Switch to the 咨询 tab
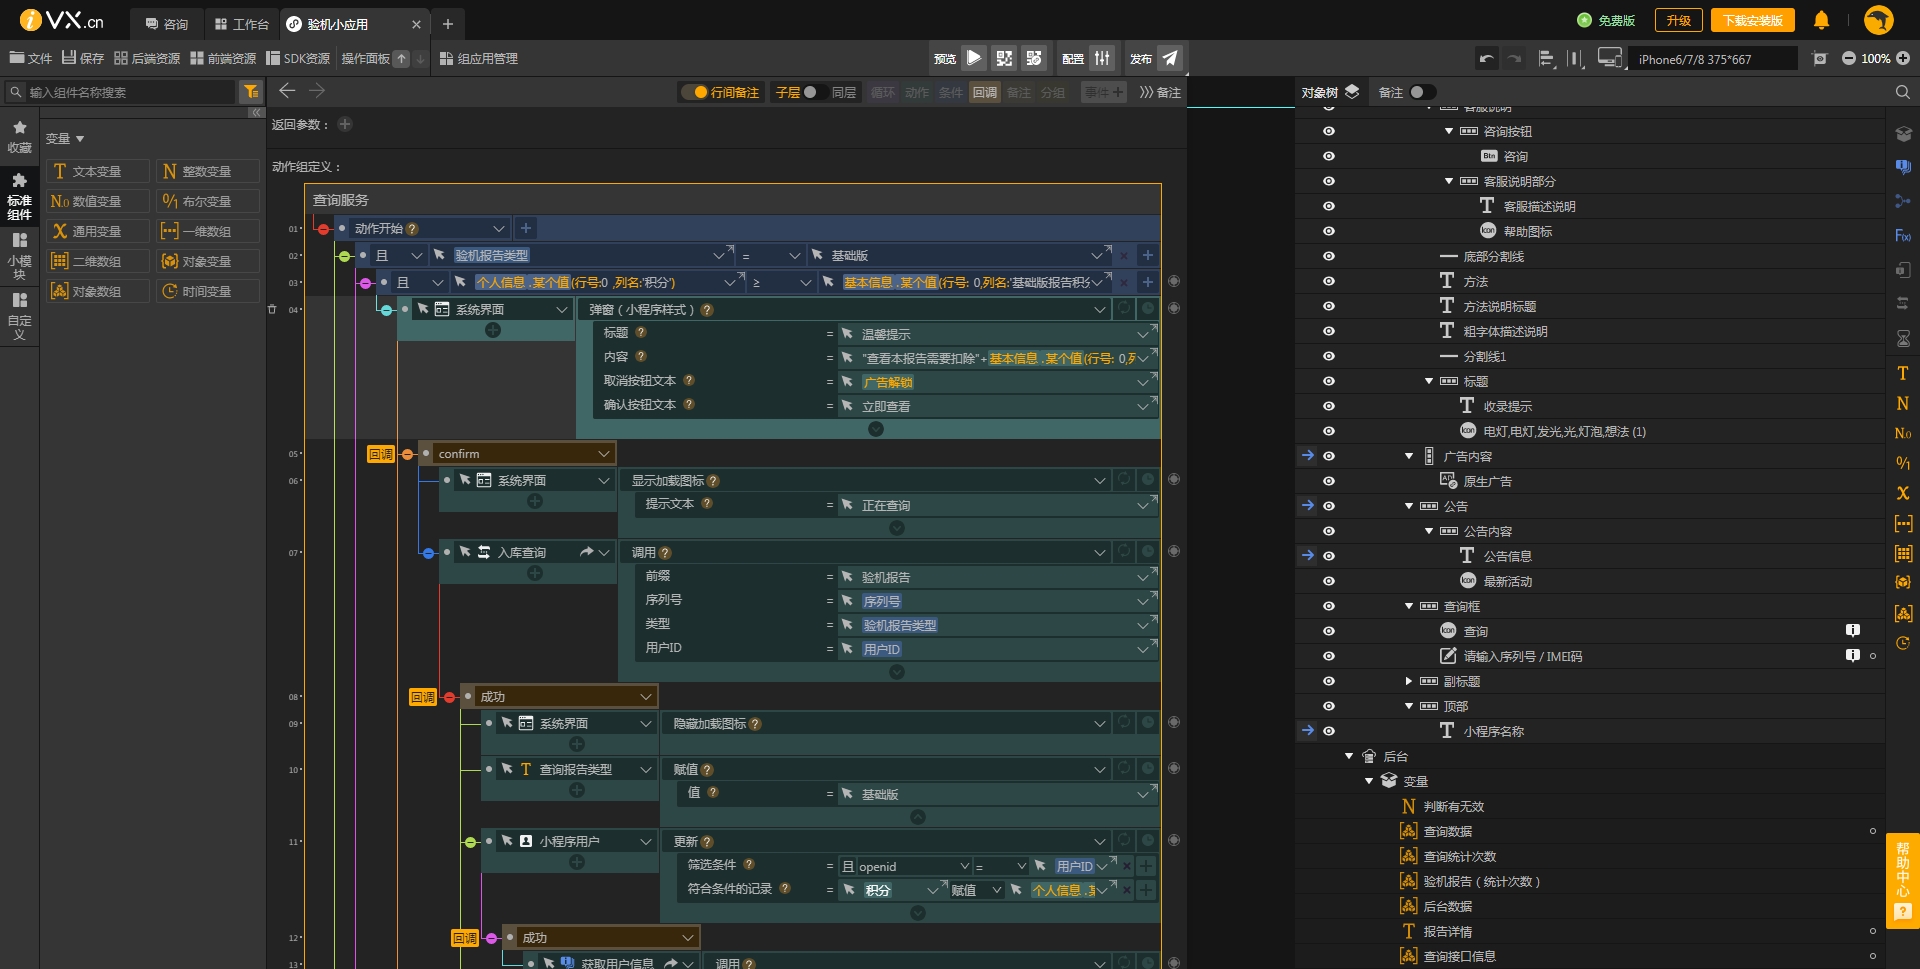 pyautogui.click(x=167, y=23)
